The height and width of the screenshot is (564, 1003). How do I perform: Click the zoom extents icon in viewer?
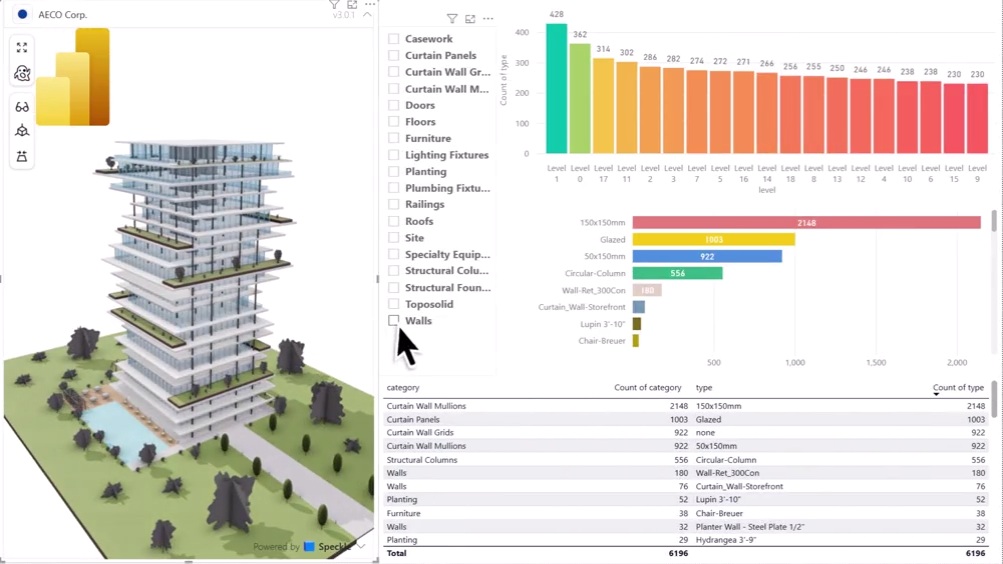click(22, 48)
